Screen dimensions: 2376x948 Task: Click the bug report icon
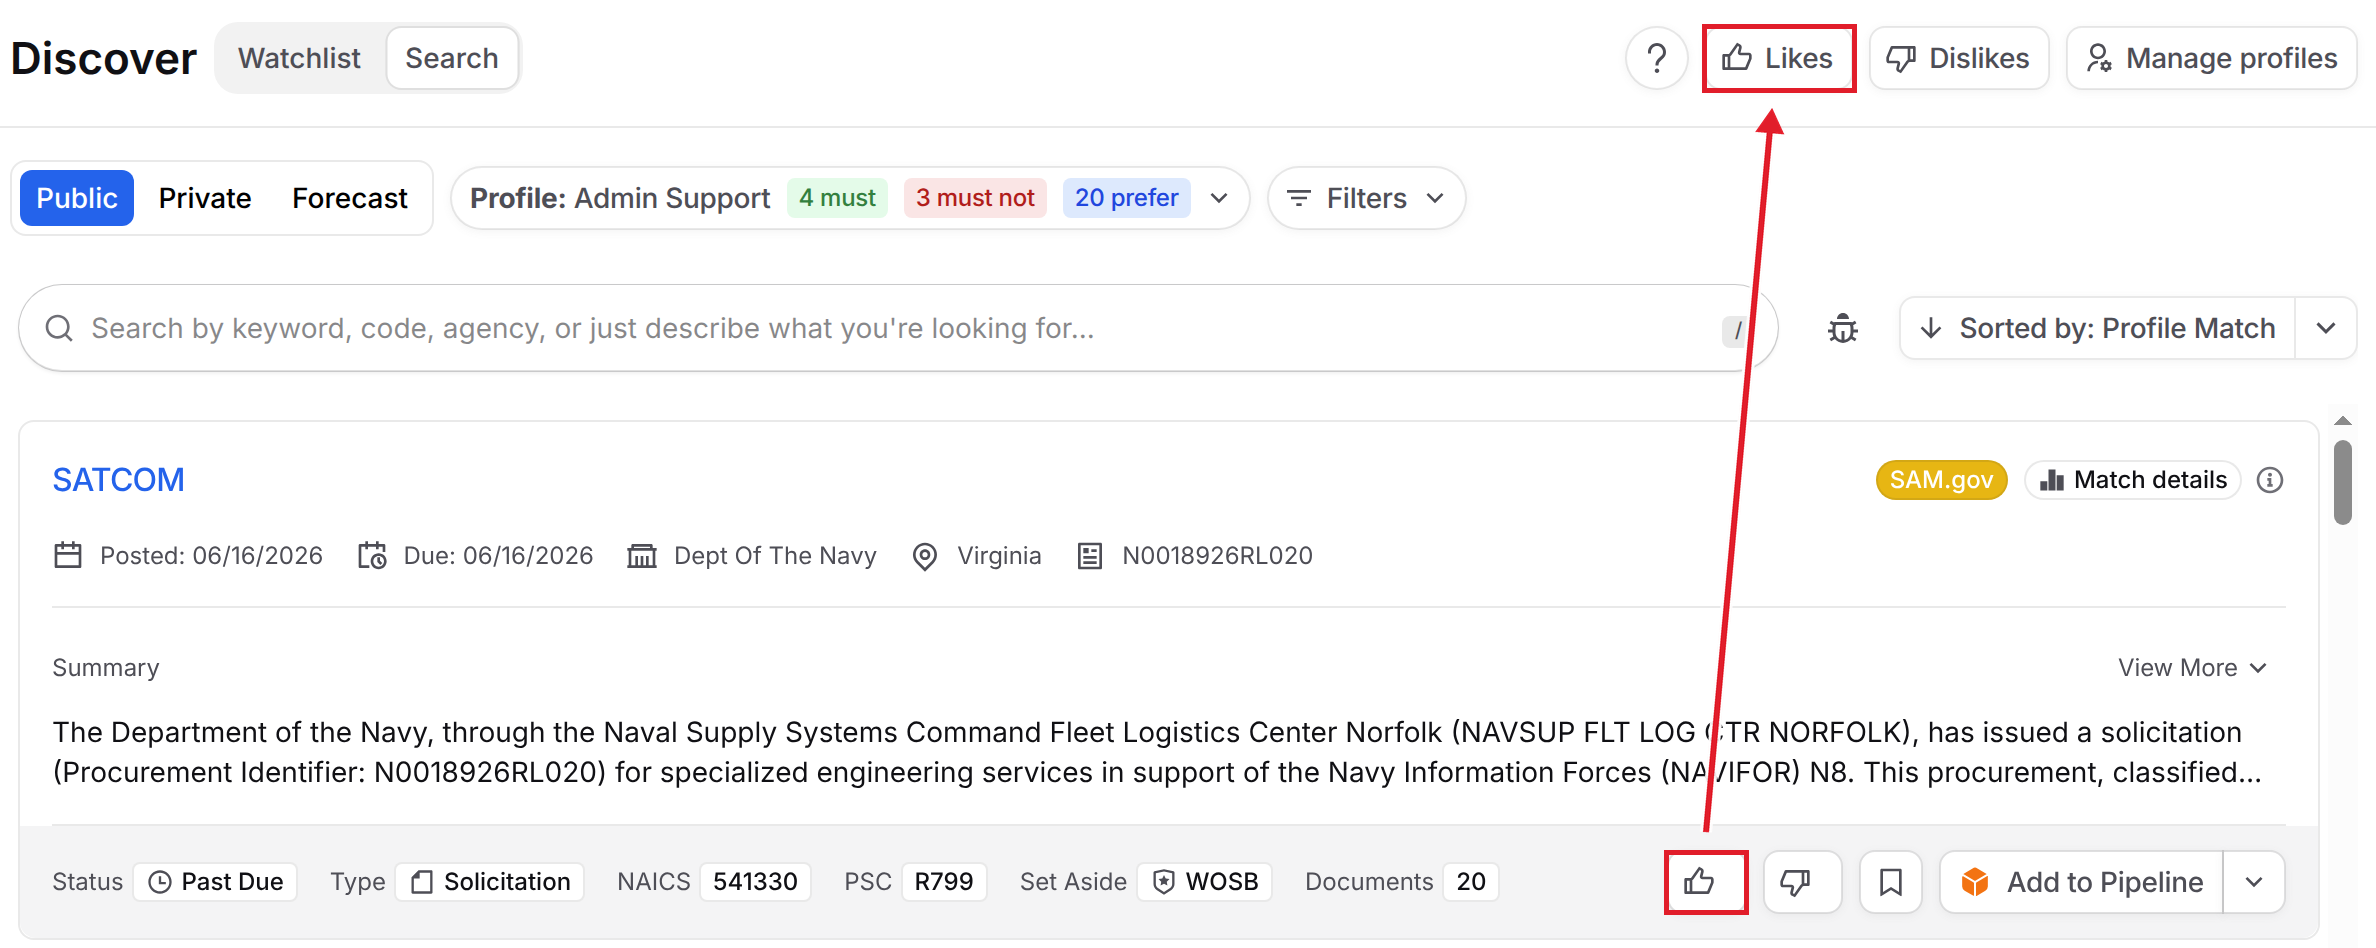pos(1842,328)
